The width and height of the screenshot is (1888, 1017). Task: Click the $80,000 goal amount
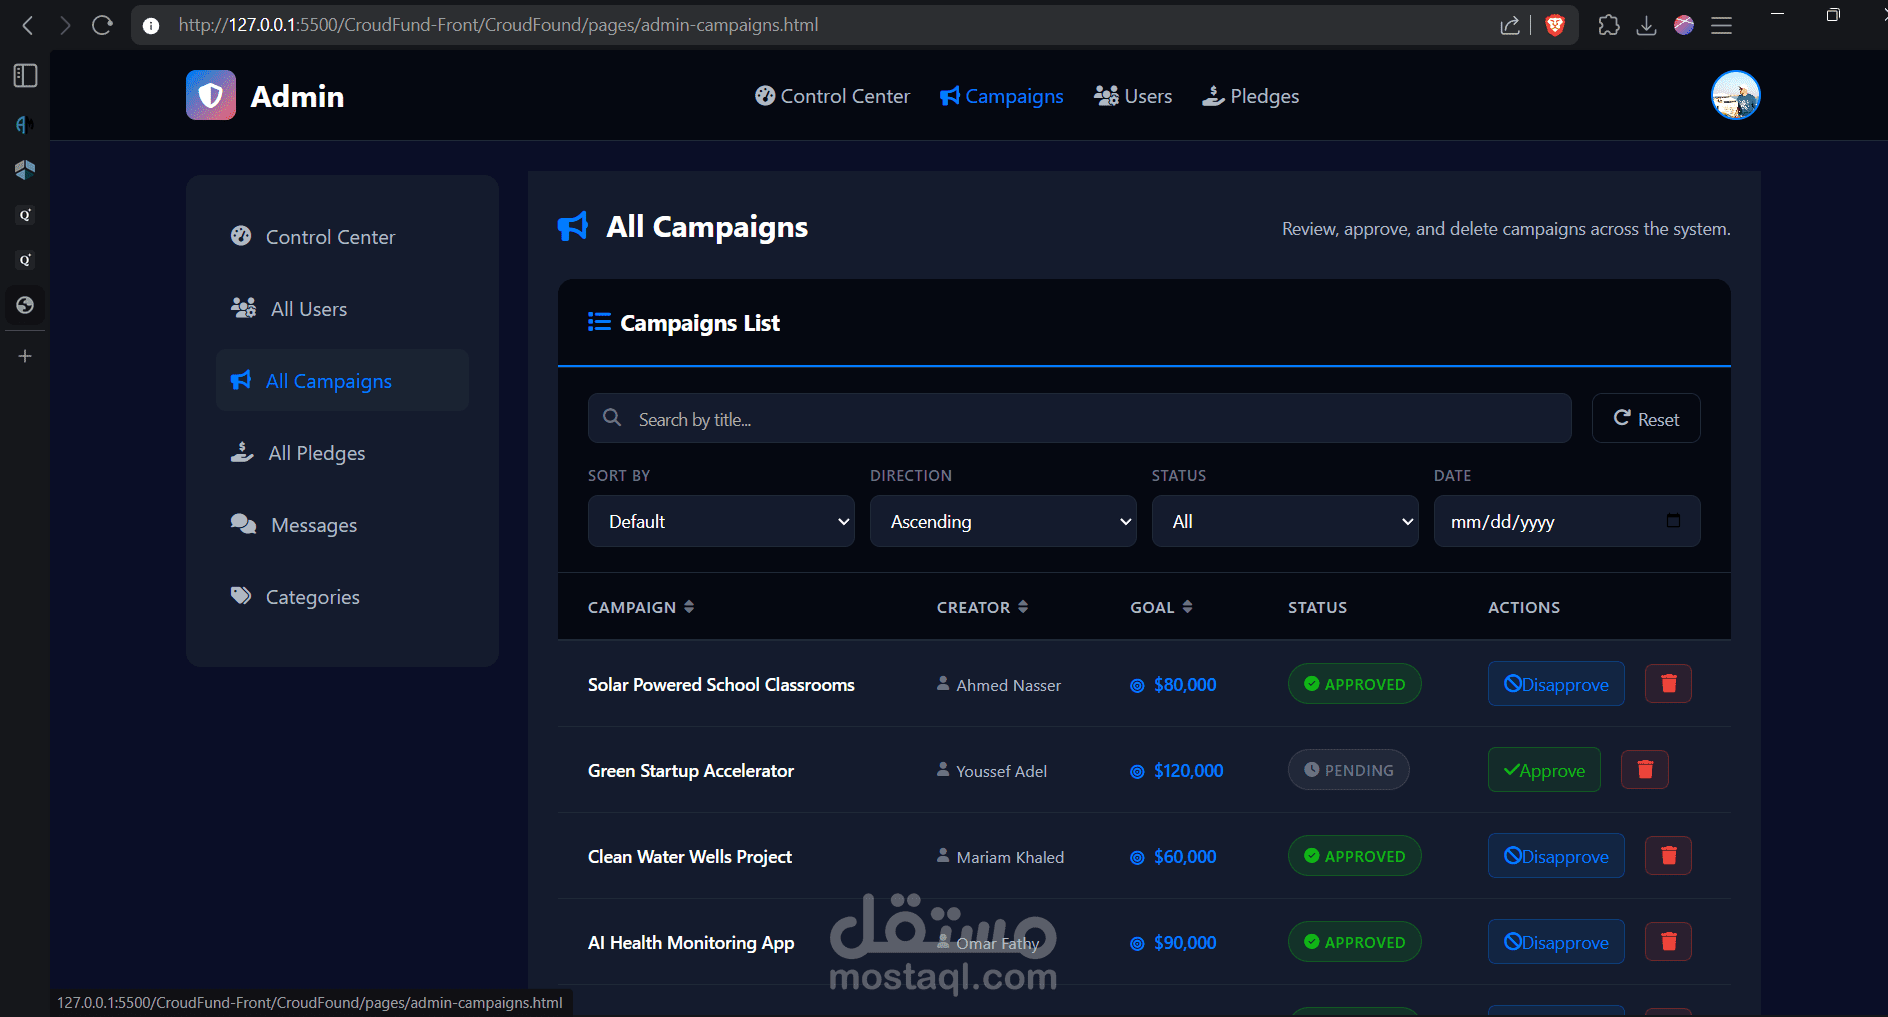click(x=1185, y=685)
